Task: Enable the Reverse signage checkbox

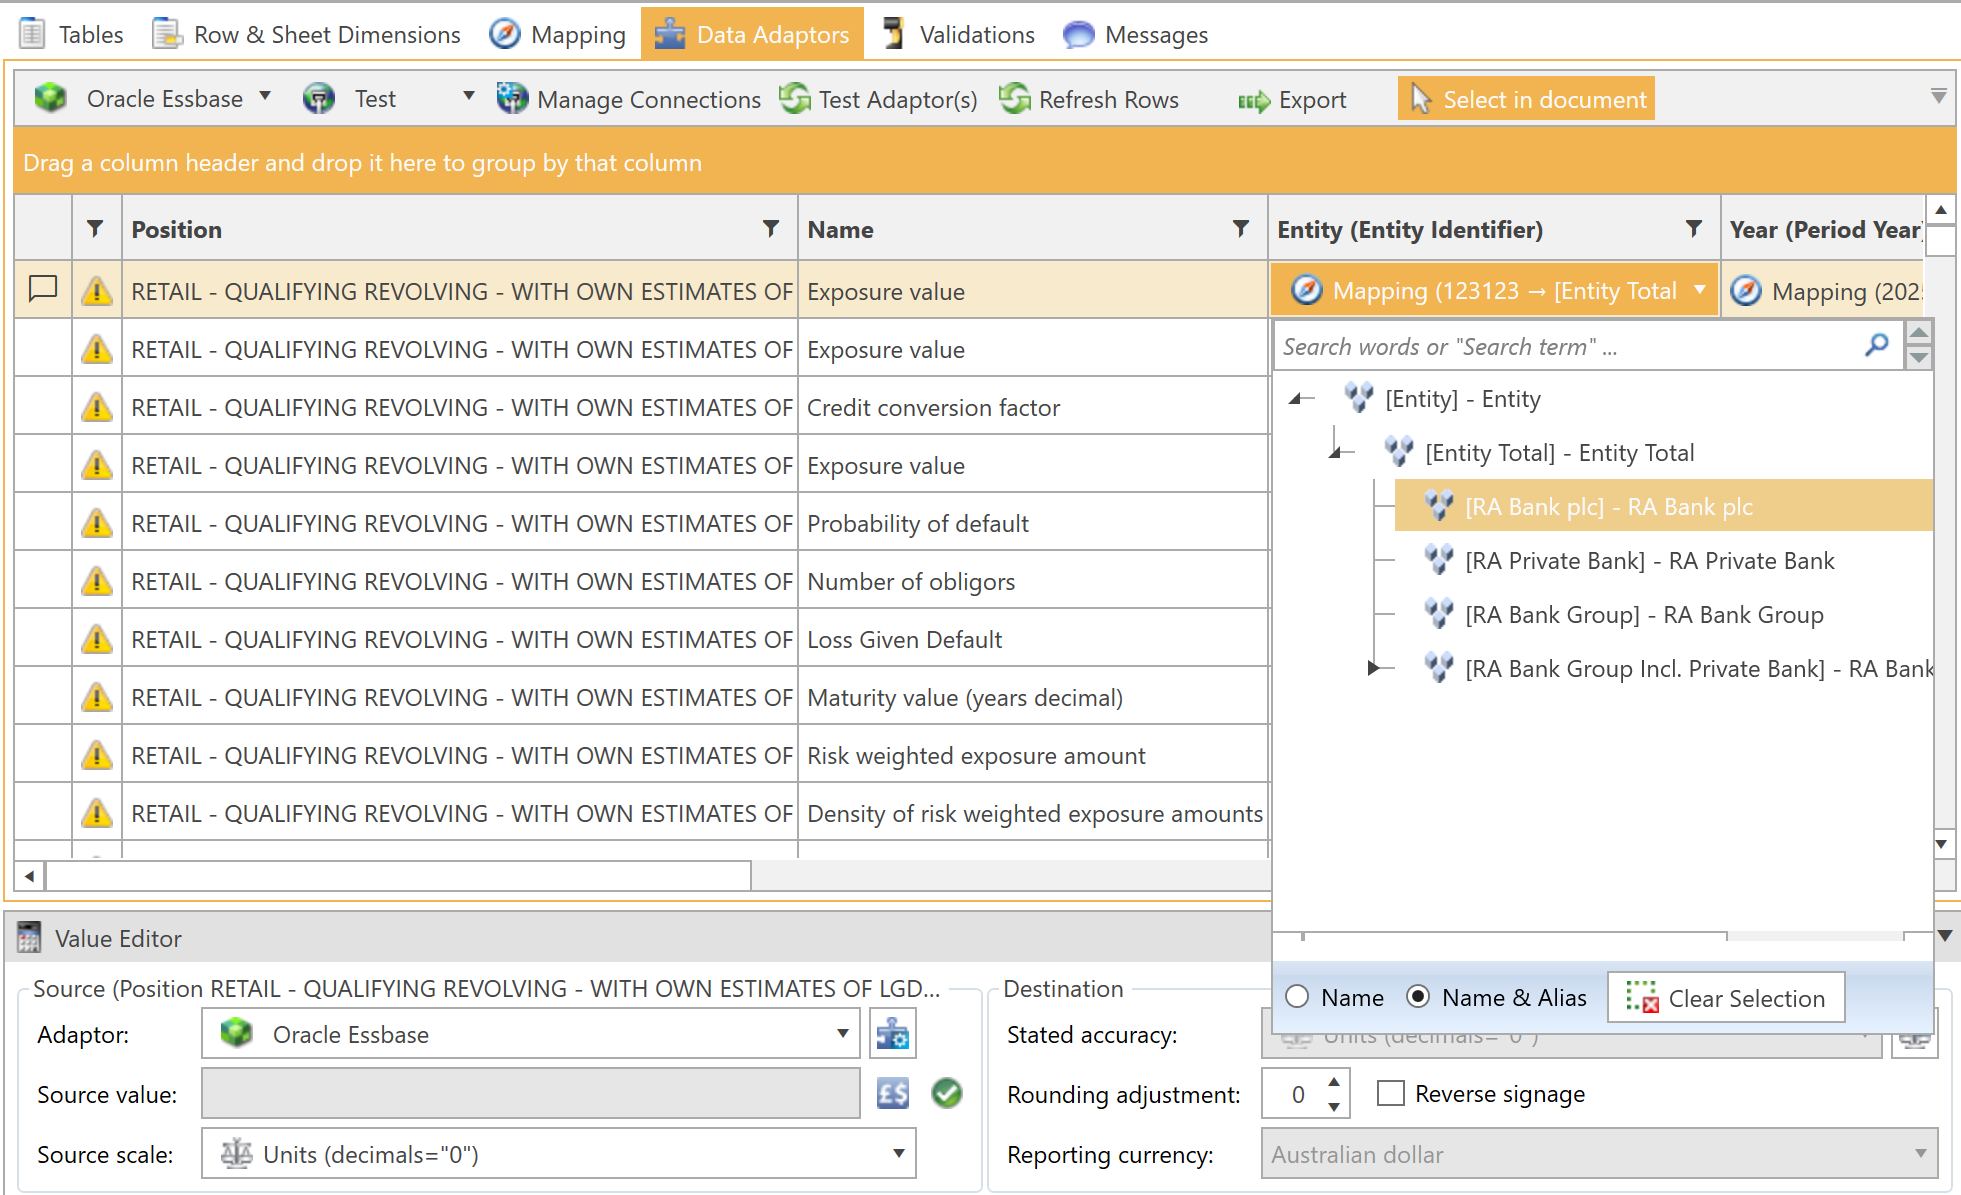Action: click(1390, 1093)
